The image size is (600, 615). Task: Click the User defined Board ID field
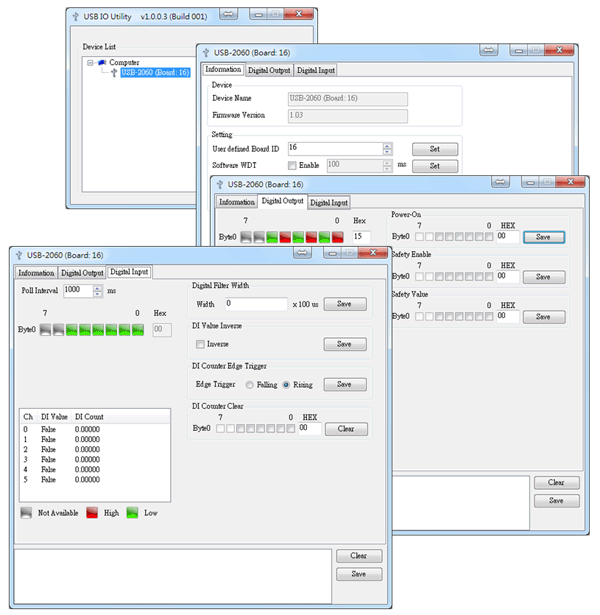336,149
